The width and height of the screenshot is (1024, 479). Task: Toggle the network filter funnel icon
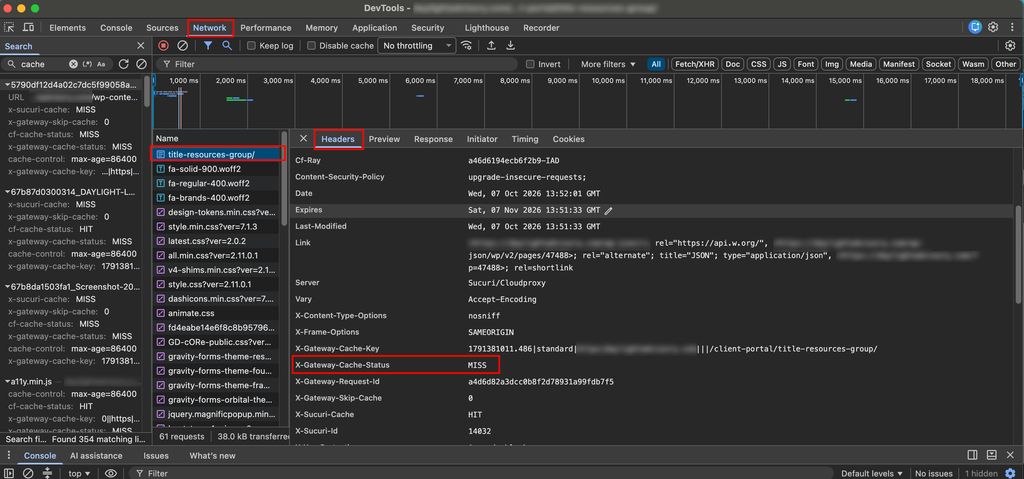pyautogui.click(x=208, y=46)
